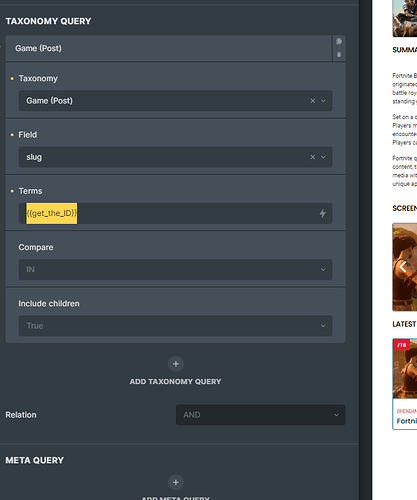
Task: Clear the Taxonomy Game (Post) selection
Action: coord(313,101)
